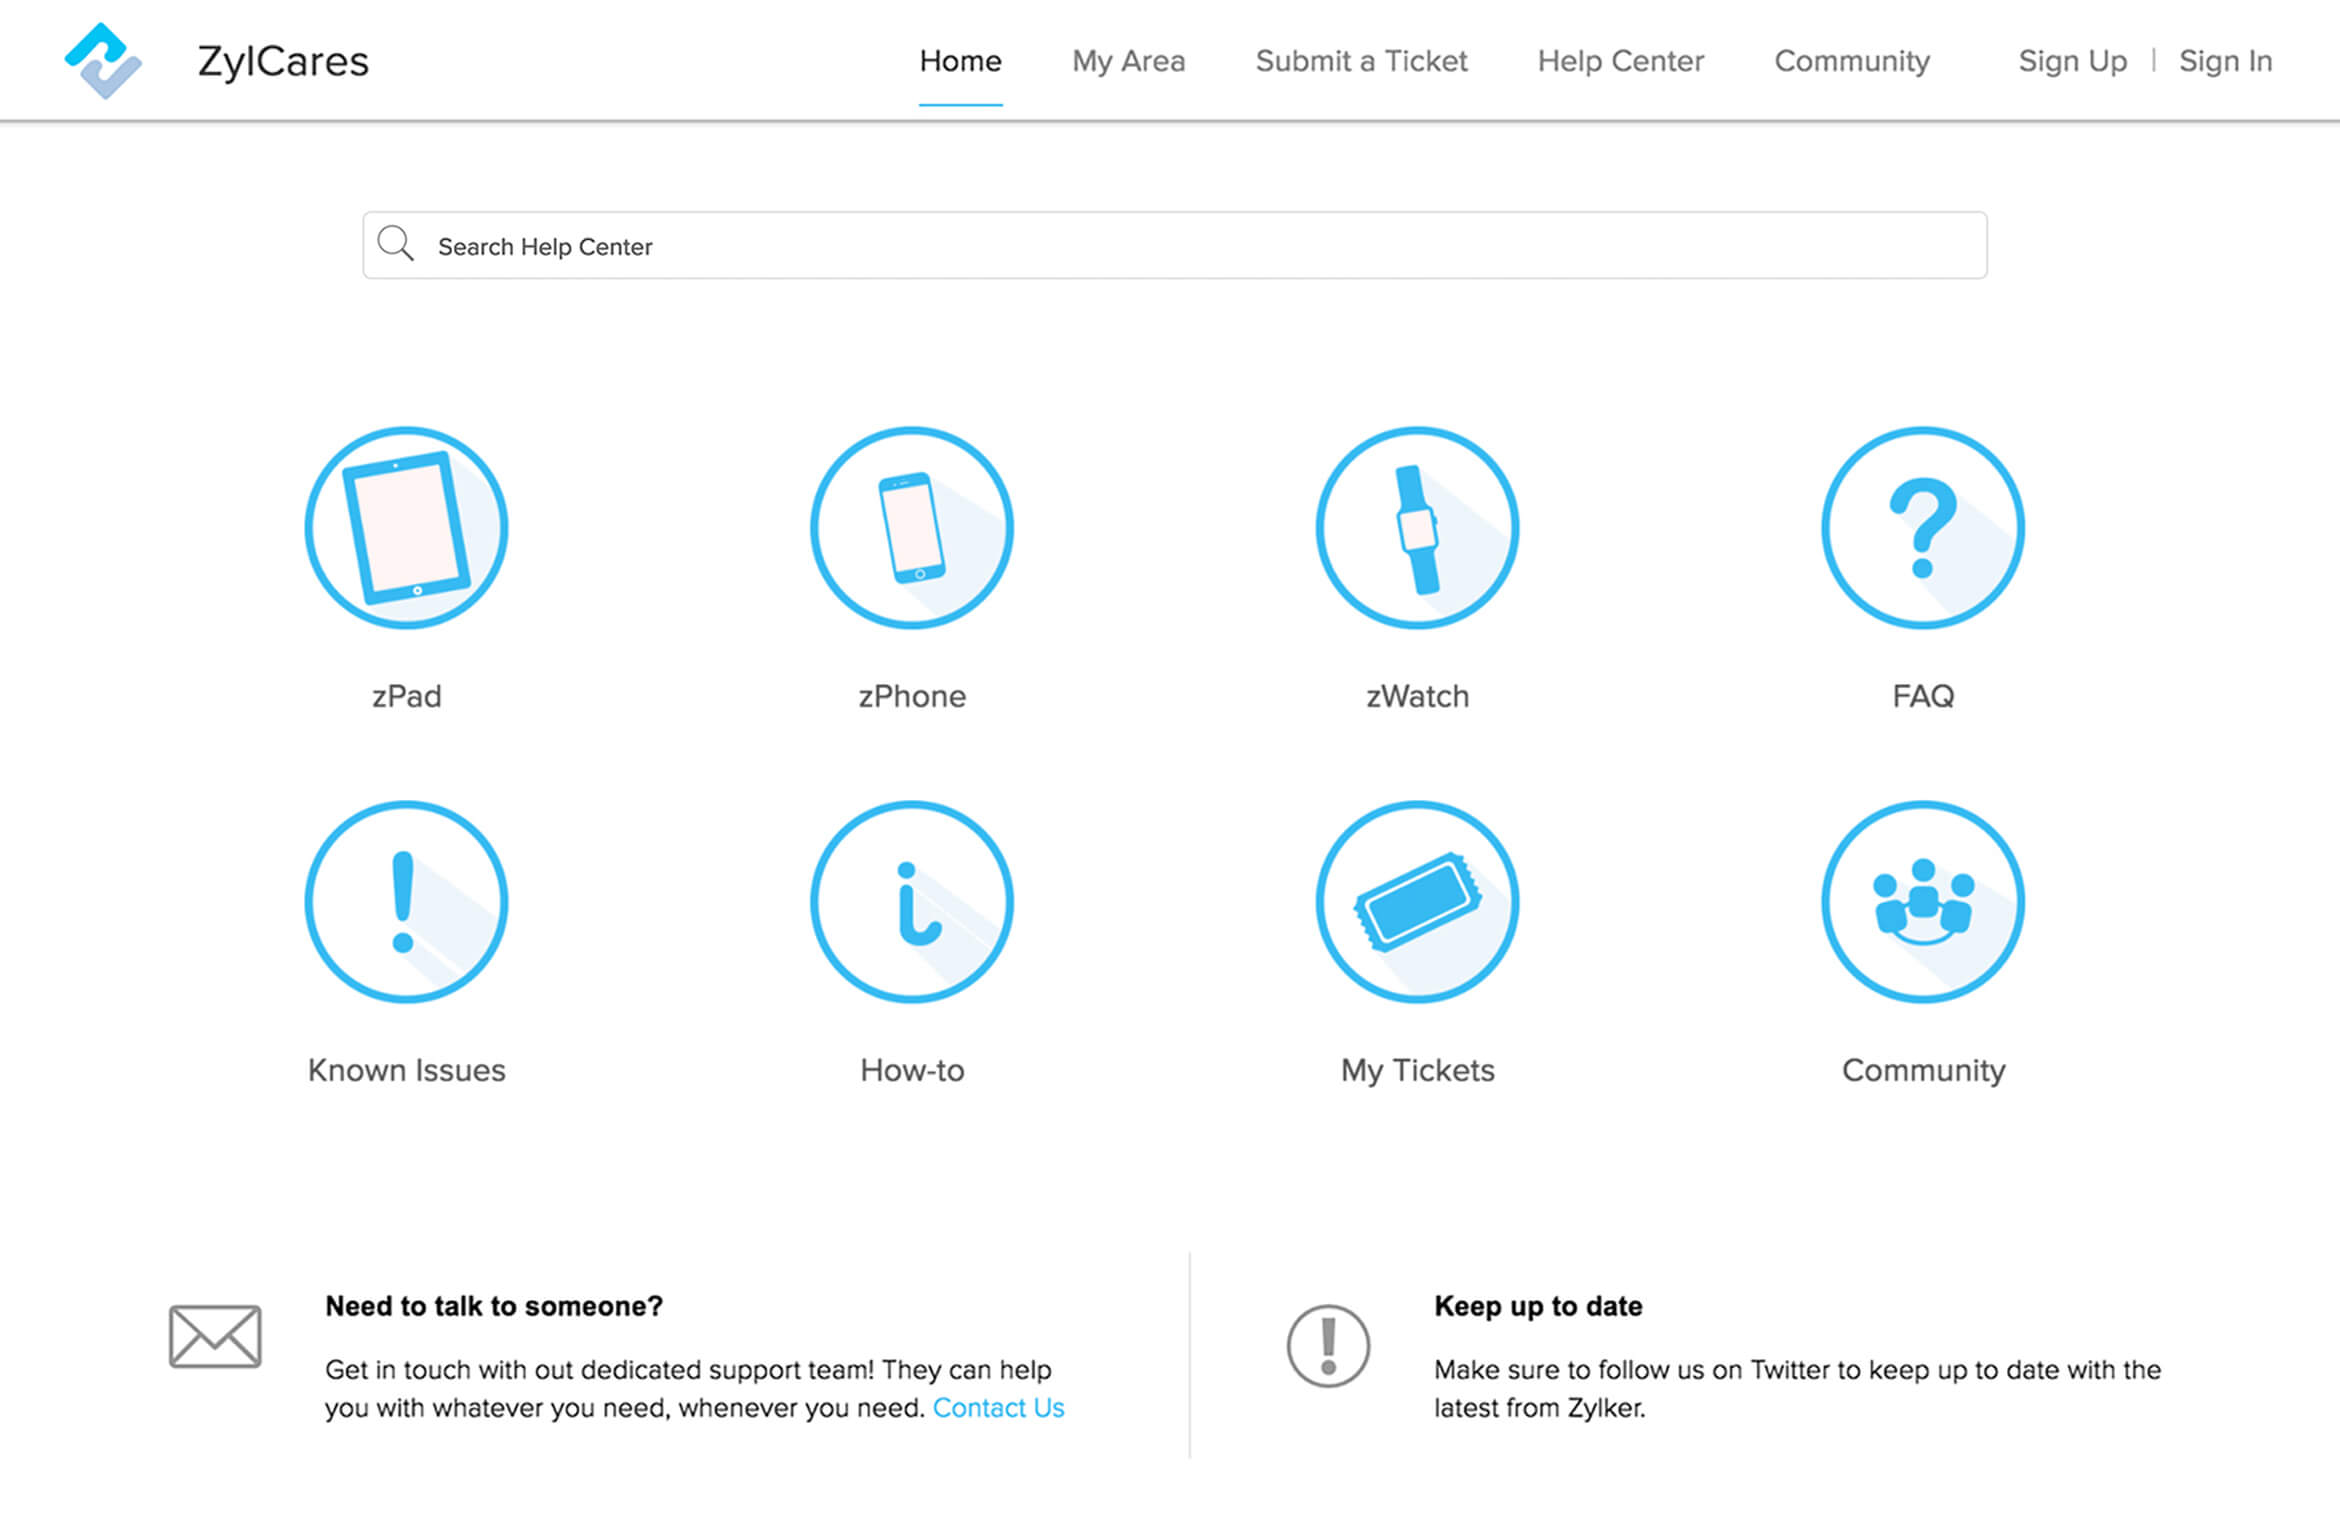
Task: Focus the Search Help Center field
Action: (x=1200, y=246)
